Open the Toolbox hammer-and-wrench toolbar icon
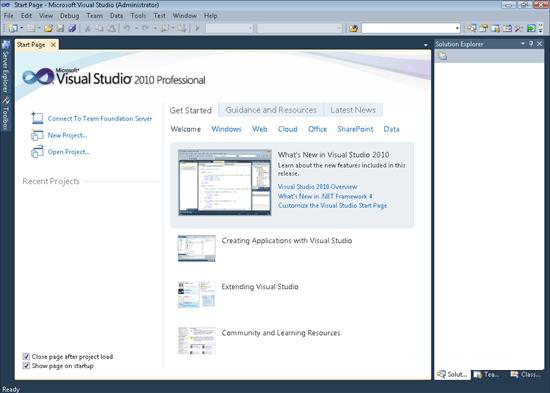 [519, 28]
